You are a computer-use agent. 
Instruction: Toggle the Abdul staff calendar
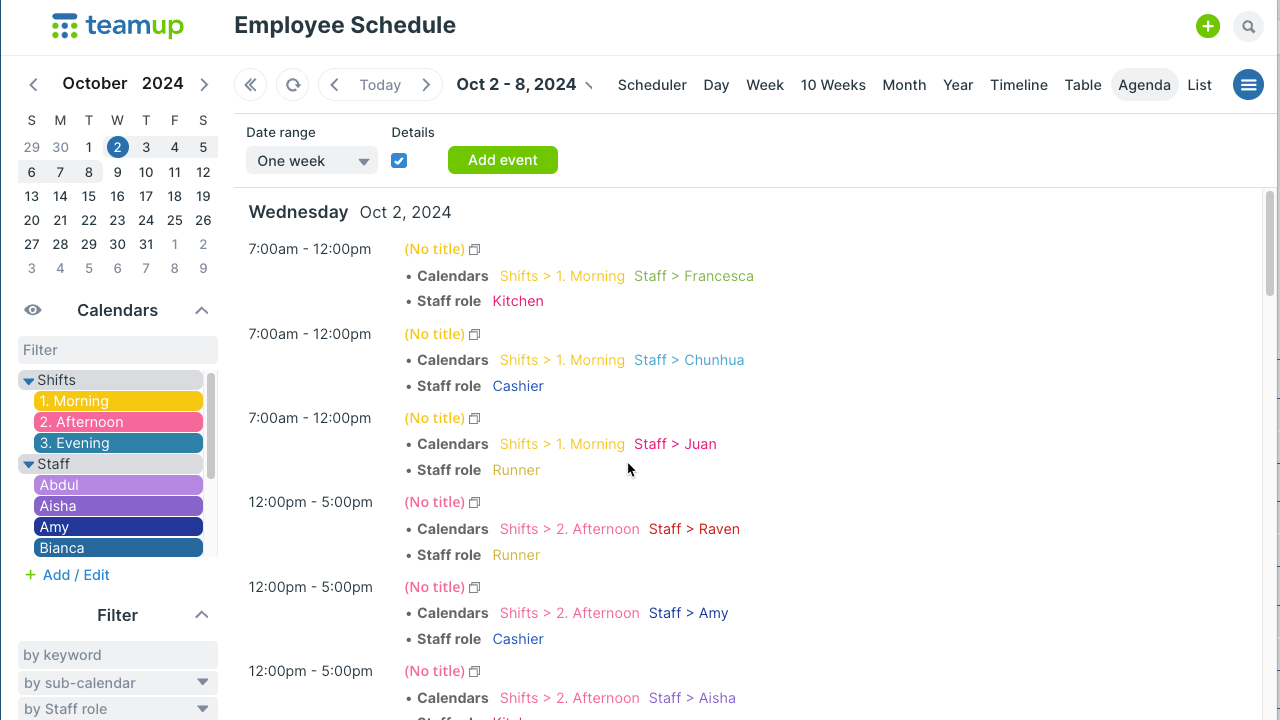pos(118,485)
